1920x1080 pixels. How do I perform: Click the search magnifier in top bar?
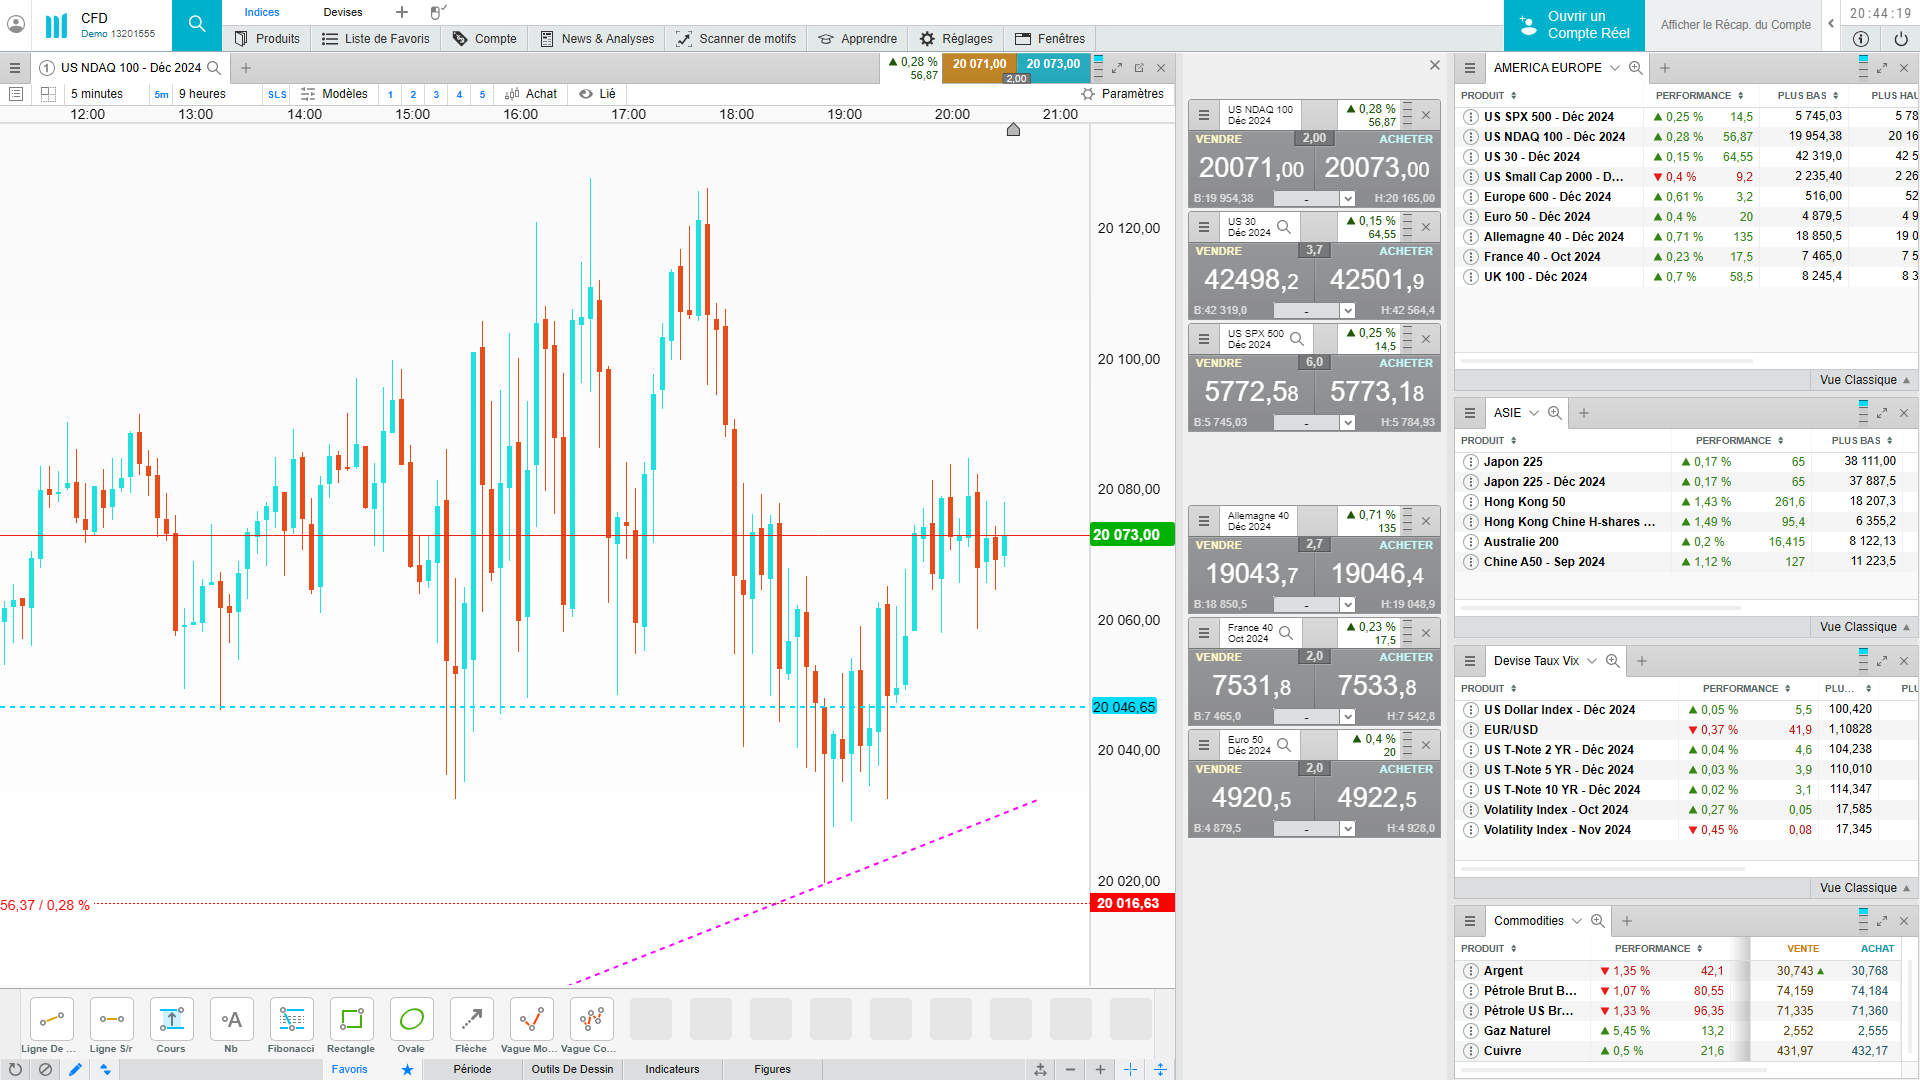197,24
